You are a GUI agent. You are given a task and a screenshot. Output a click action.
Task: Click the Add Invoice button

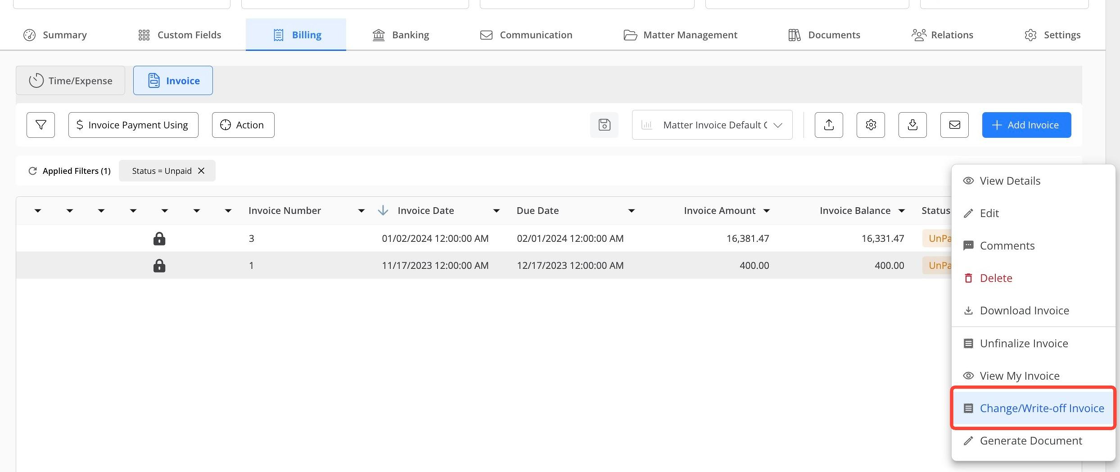click(1026, 125)
